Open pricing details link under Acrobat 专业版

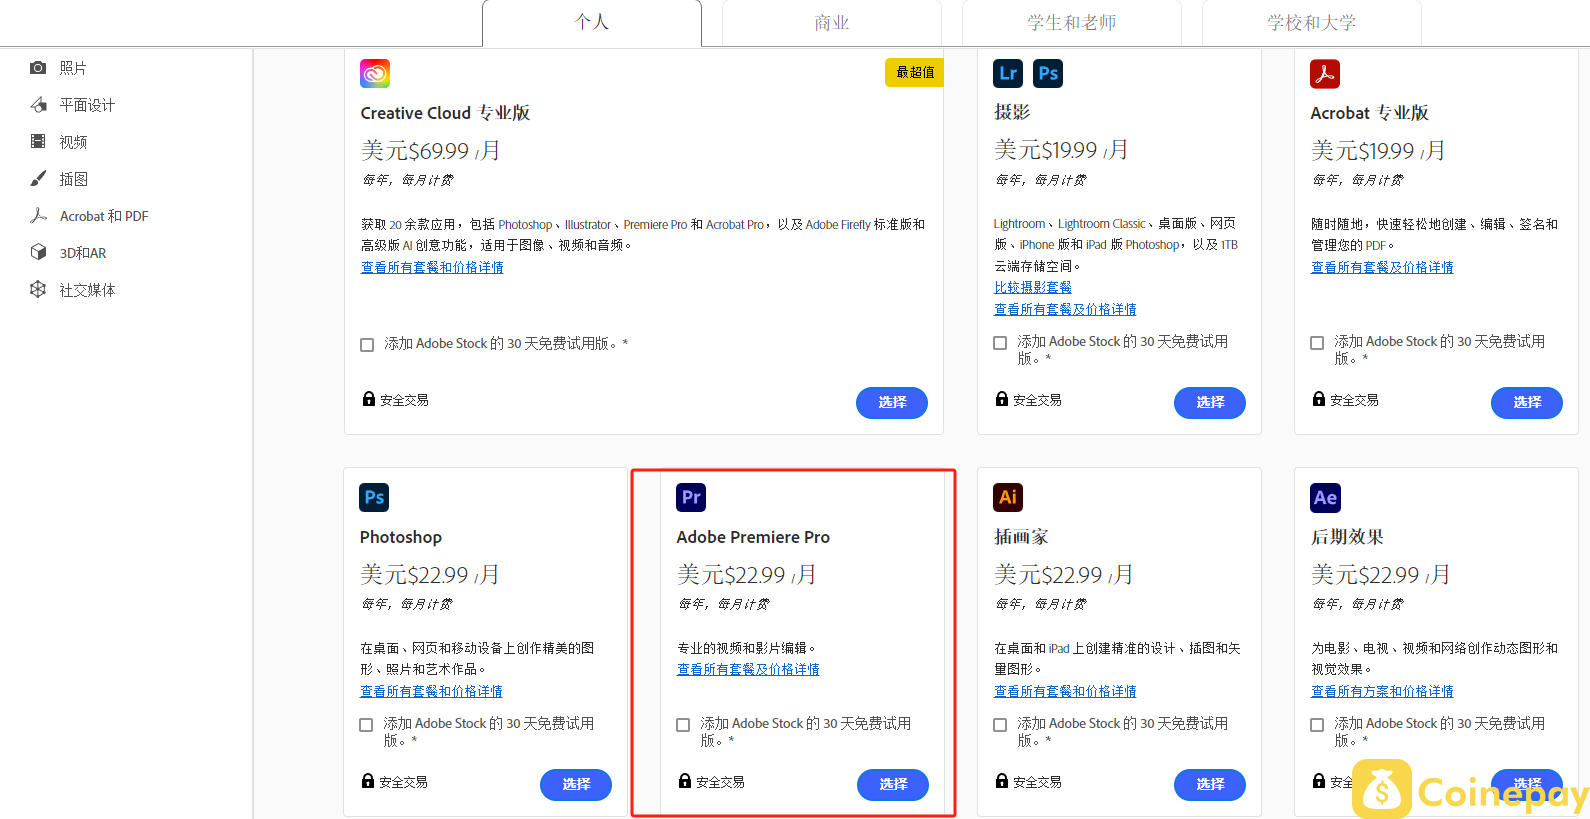[x=1382, y=267]
